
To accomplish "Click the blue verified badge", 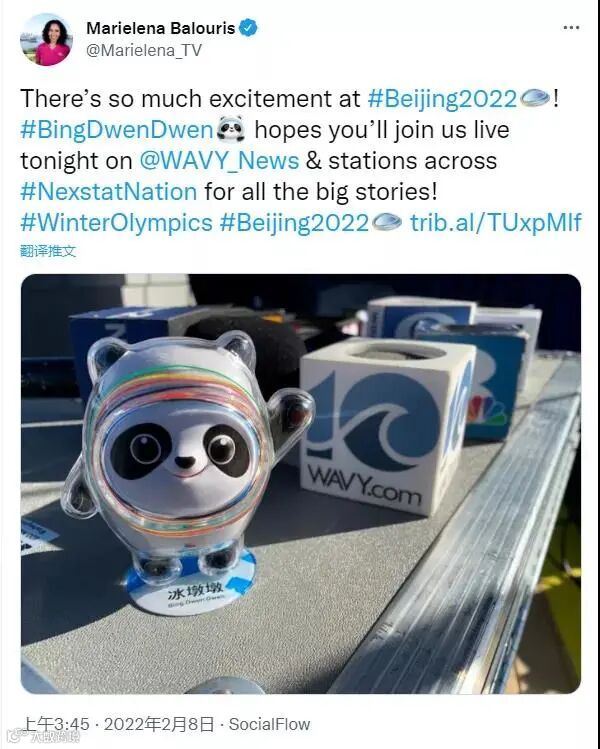I will point(248,28).
